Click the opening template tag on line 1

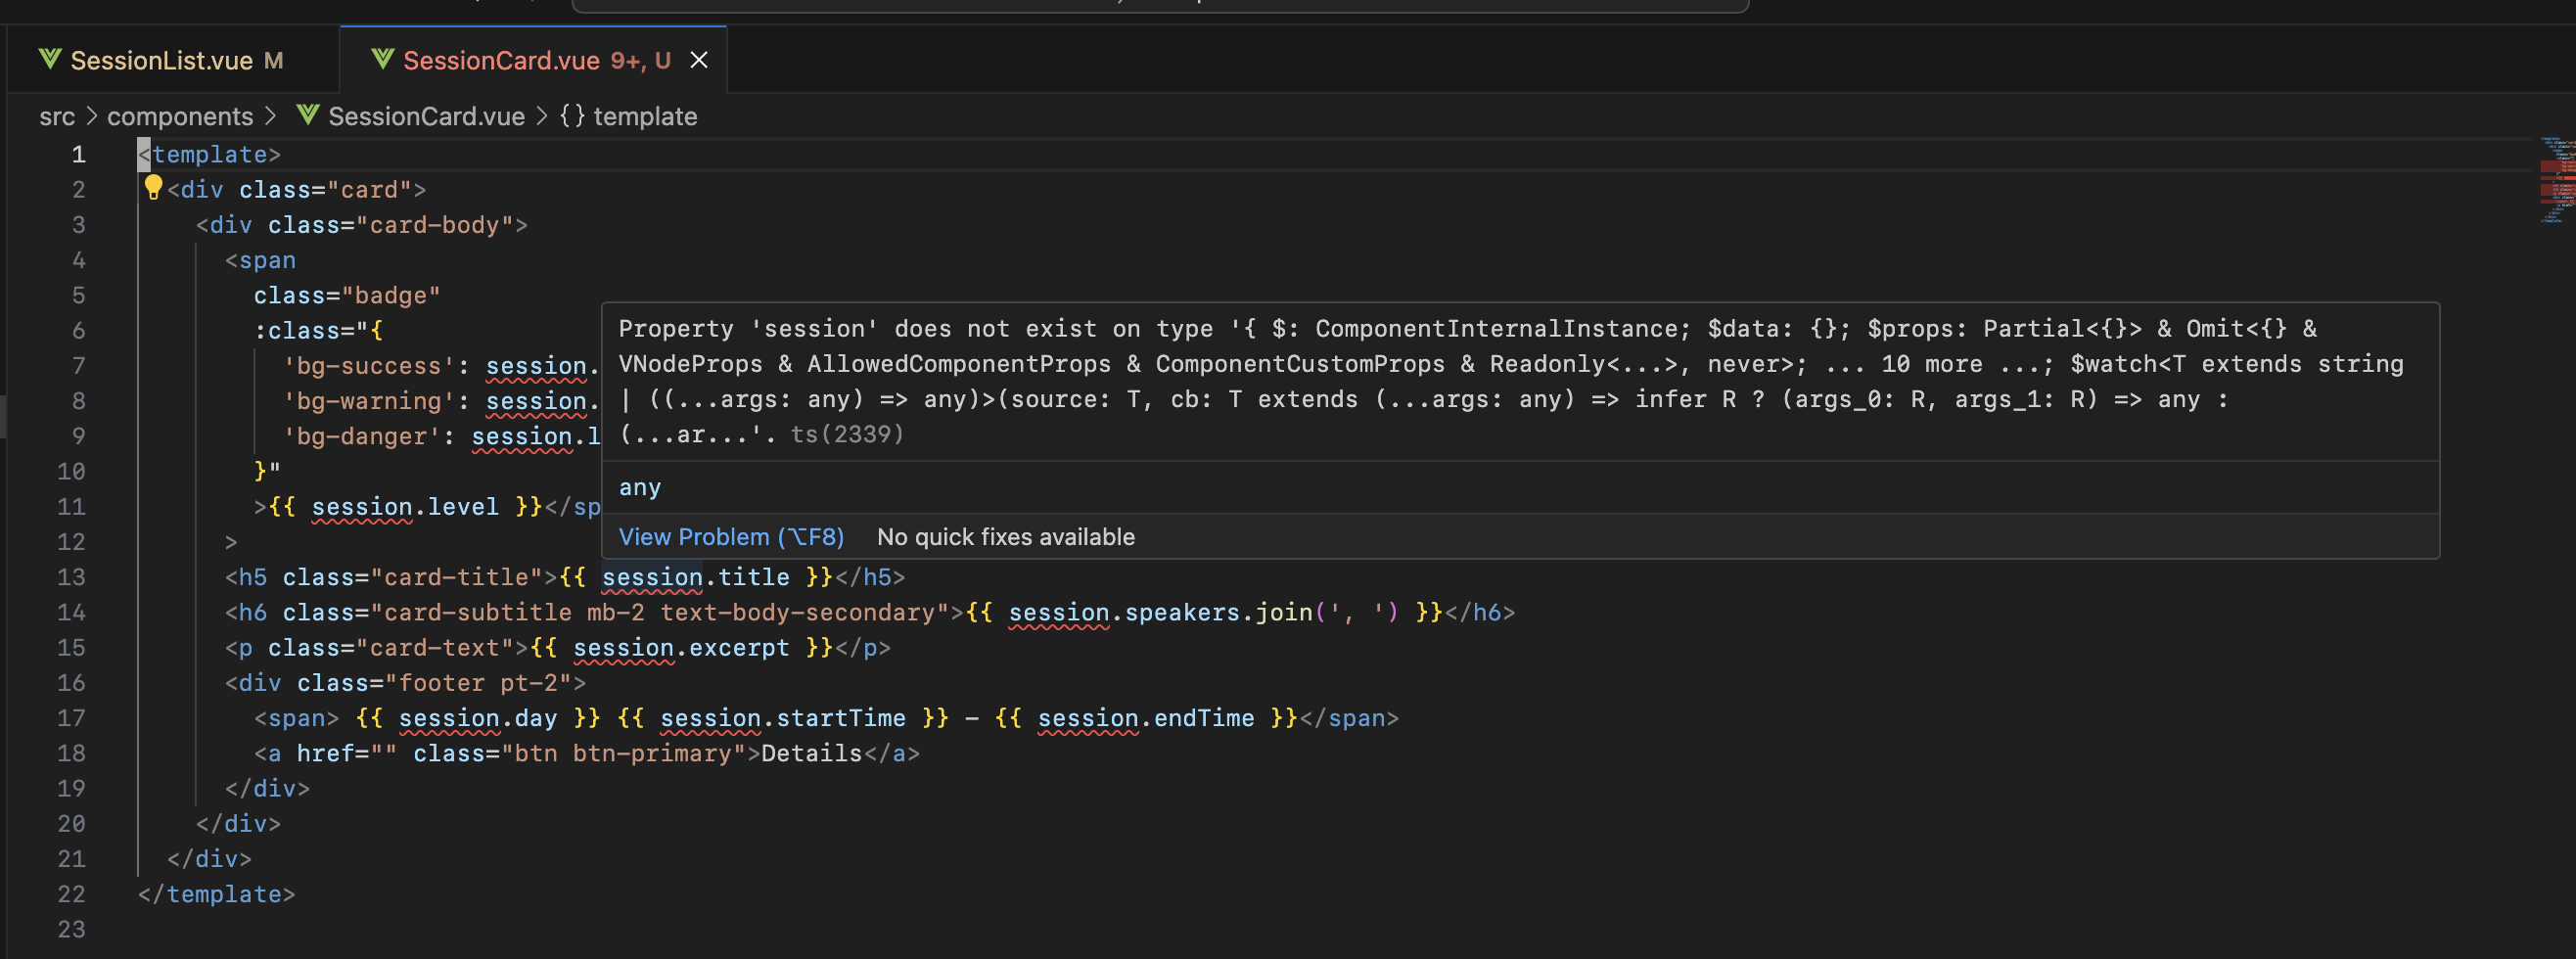pyautogui.click(x=210, y=155)
